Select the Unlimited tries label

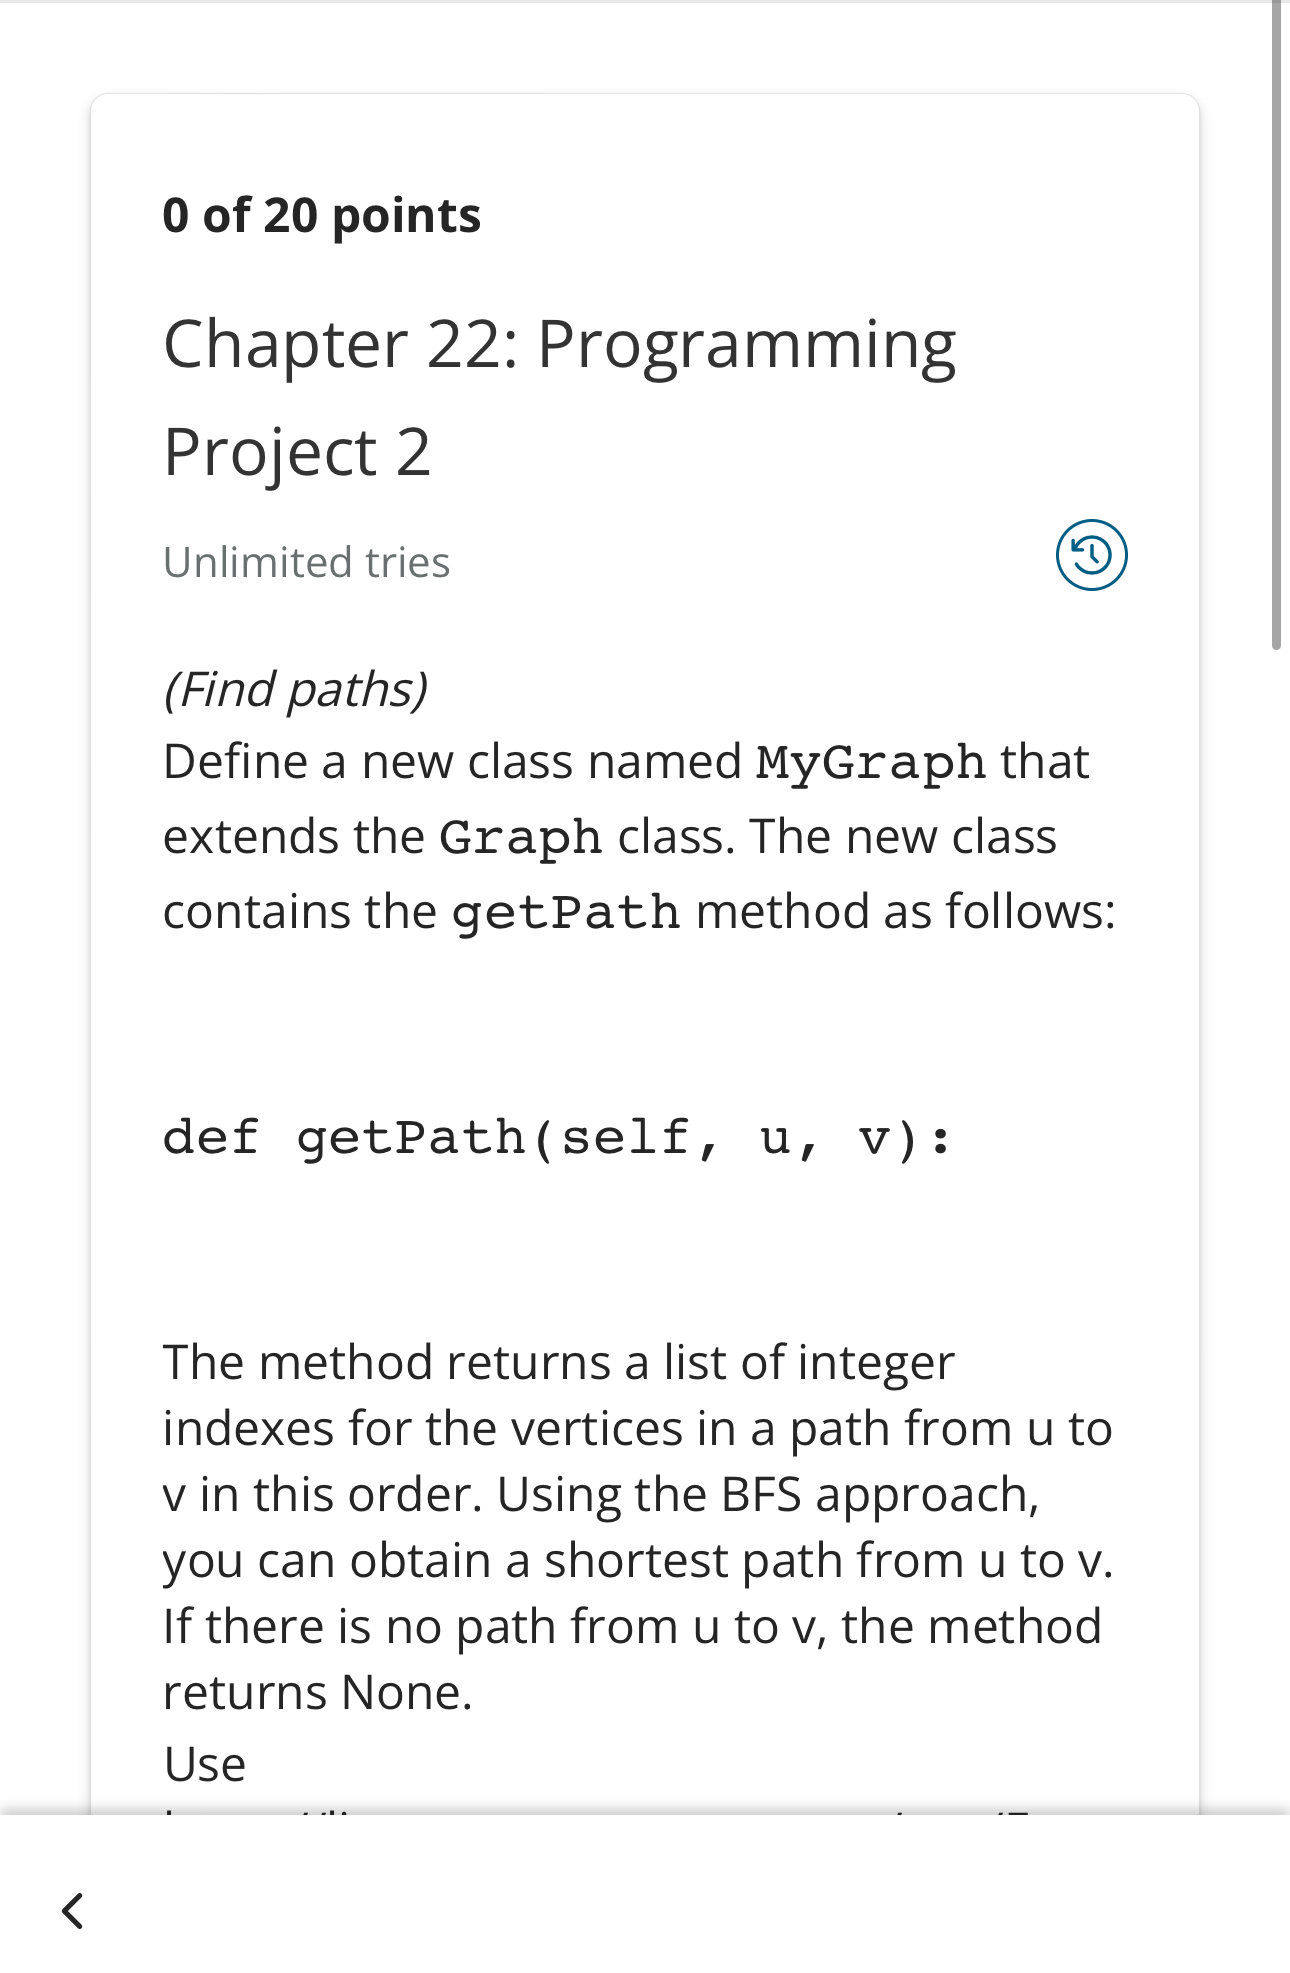[x=306, y=562]
